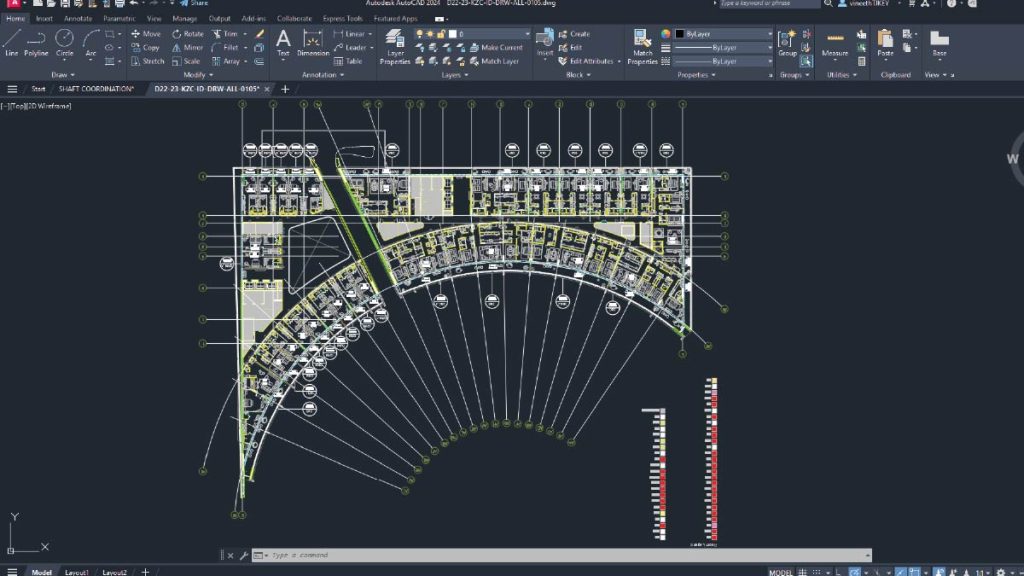1024x576 pixels.
Task: Open the object color ByLayer dropdown
Action: (727, 34)
